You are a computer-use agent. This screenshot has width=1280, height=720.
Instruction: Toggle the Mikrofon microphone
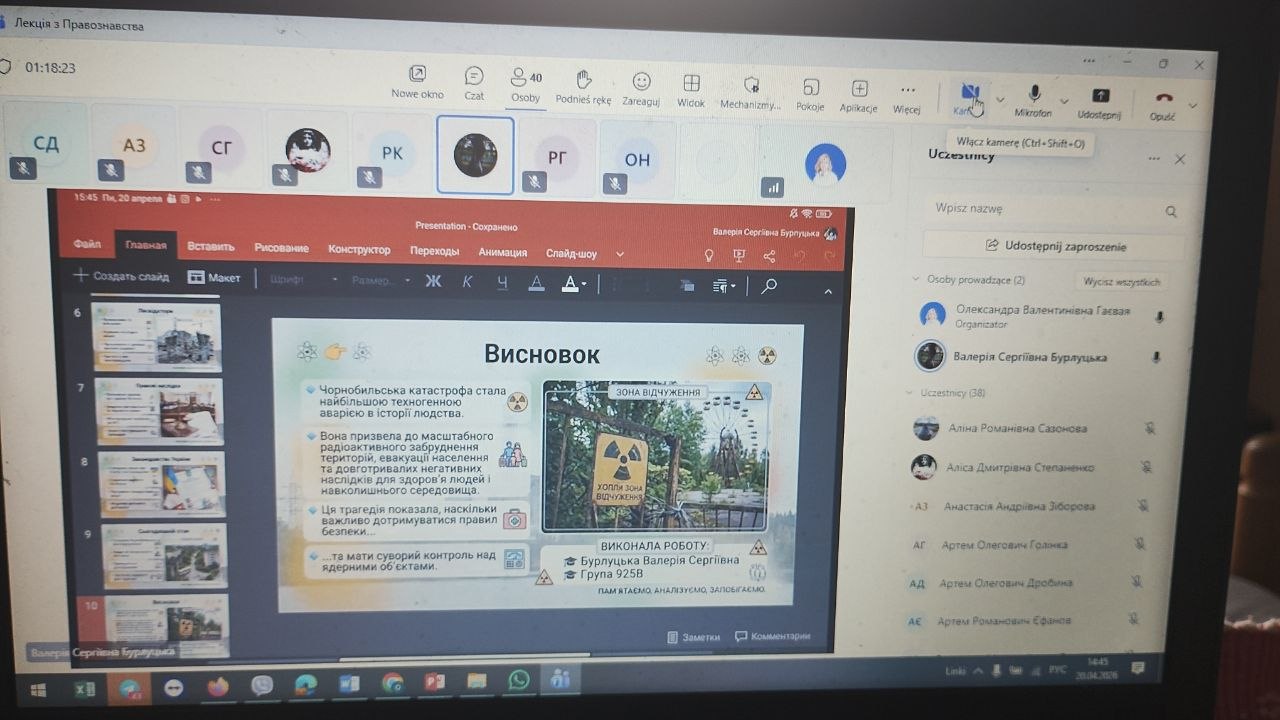click(1034, 100)
